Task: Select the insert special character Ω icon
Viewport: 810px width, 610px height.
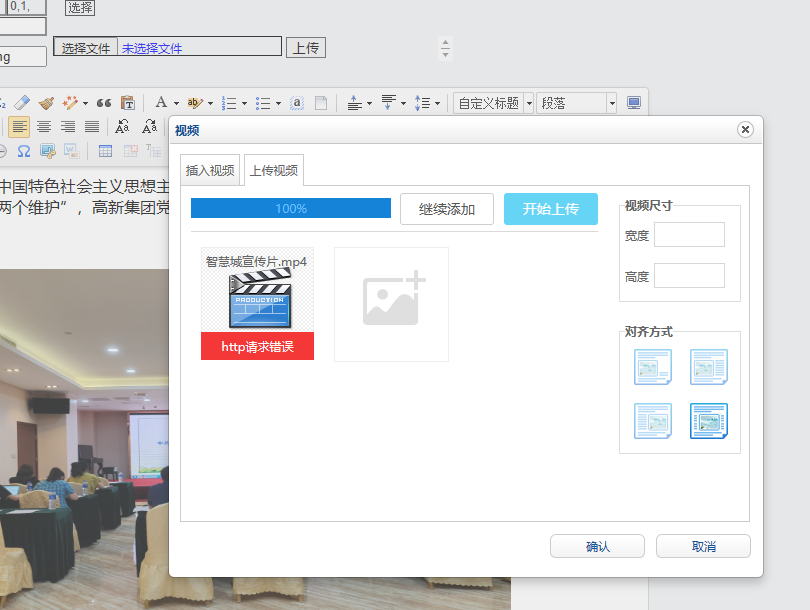Action: click(24, 151)
